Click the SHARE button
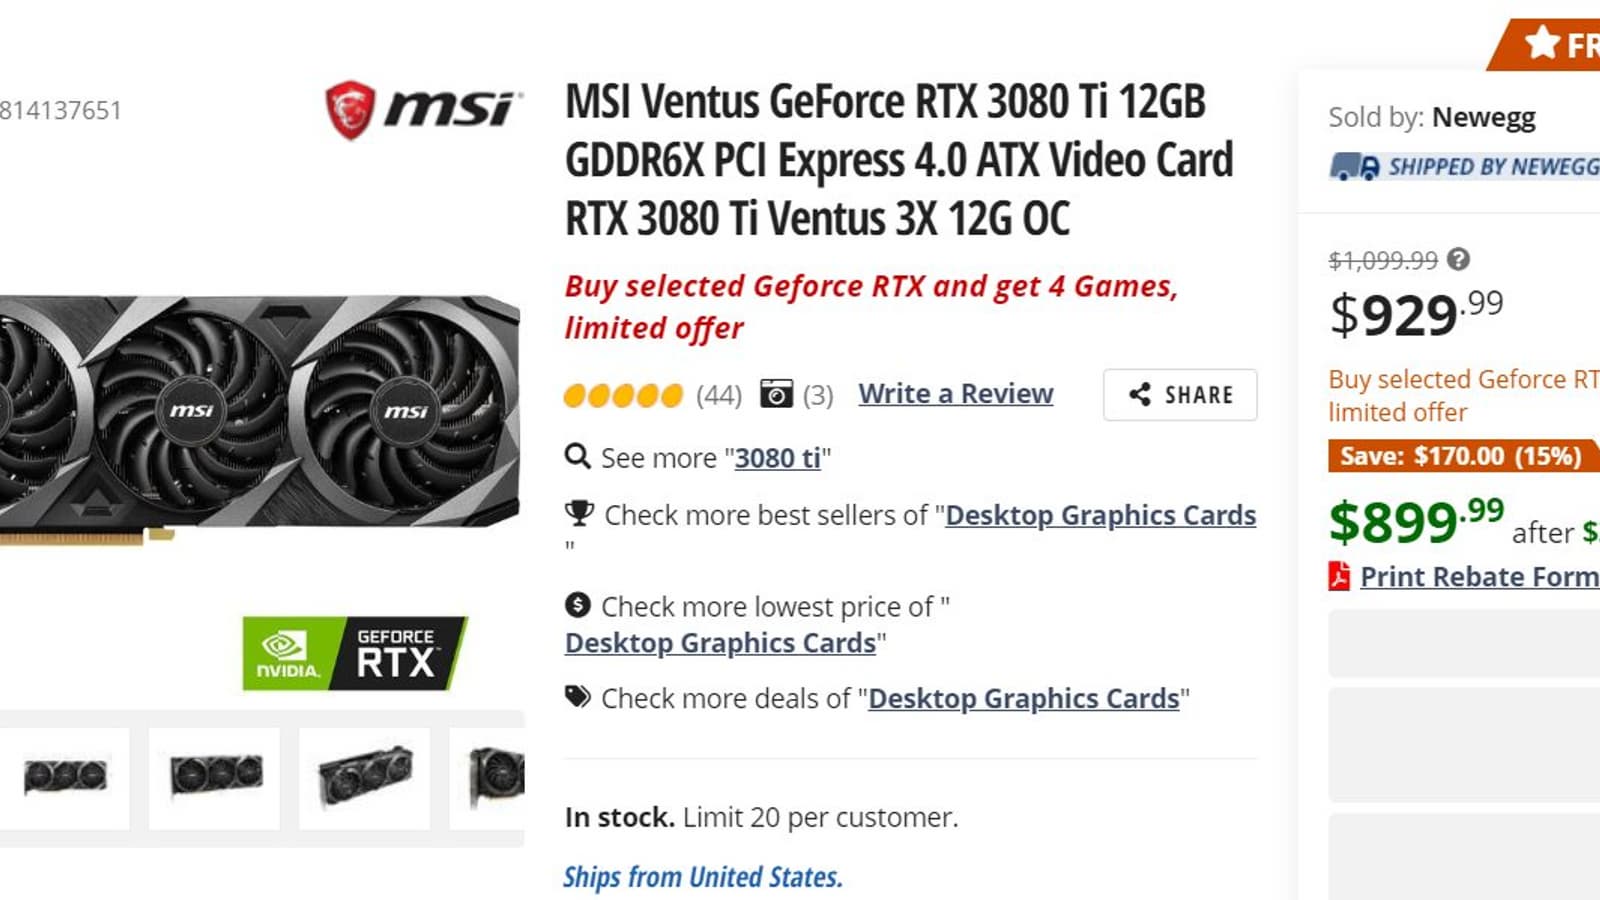 click(1180, 395)
